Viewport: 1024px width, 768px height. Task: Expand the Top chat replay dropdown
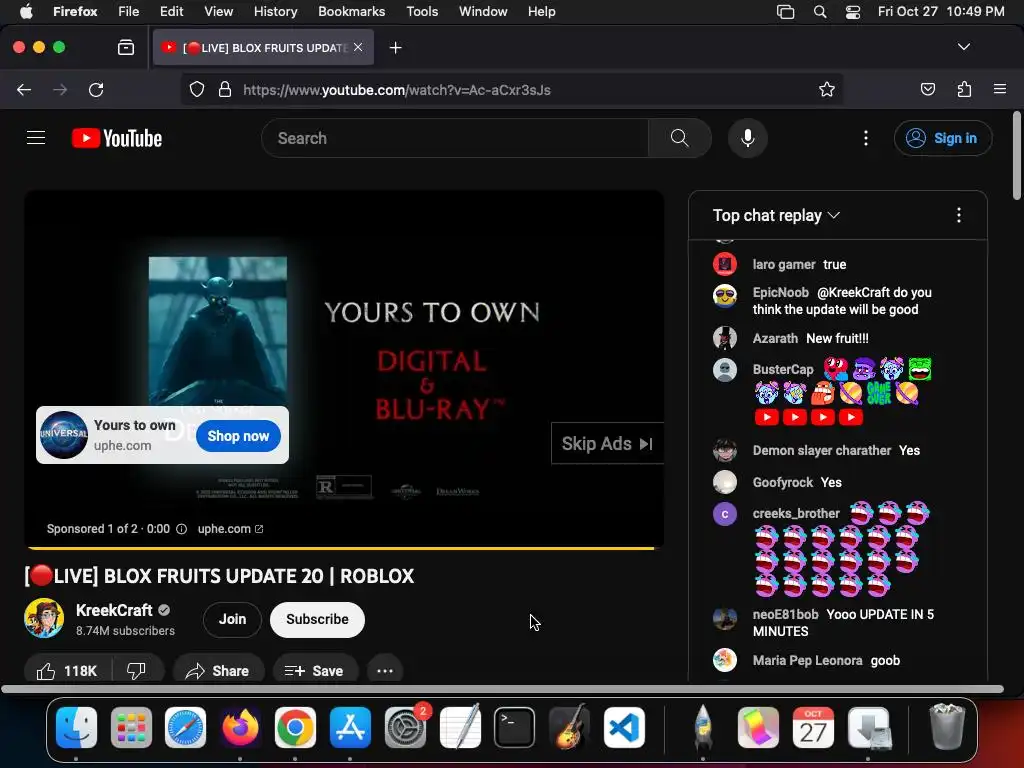(776, 216)
